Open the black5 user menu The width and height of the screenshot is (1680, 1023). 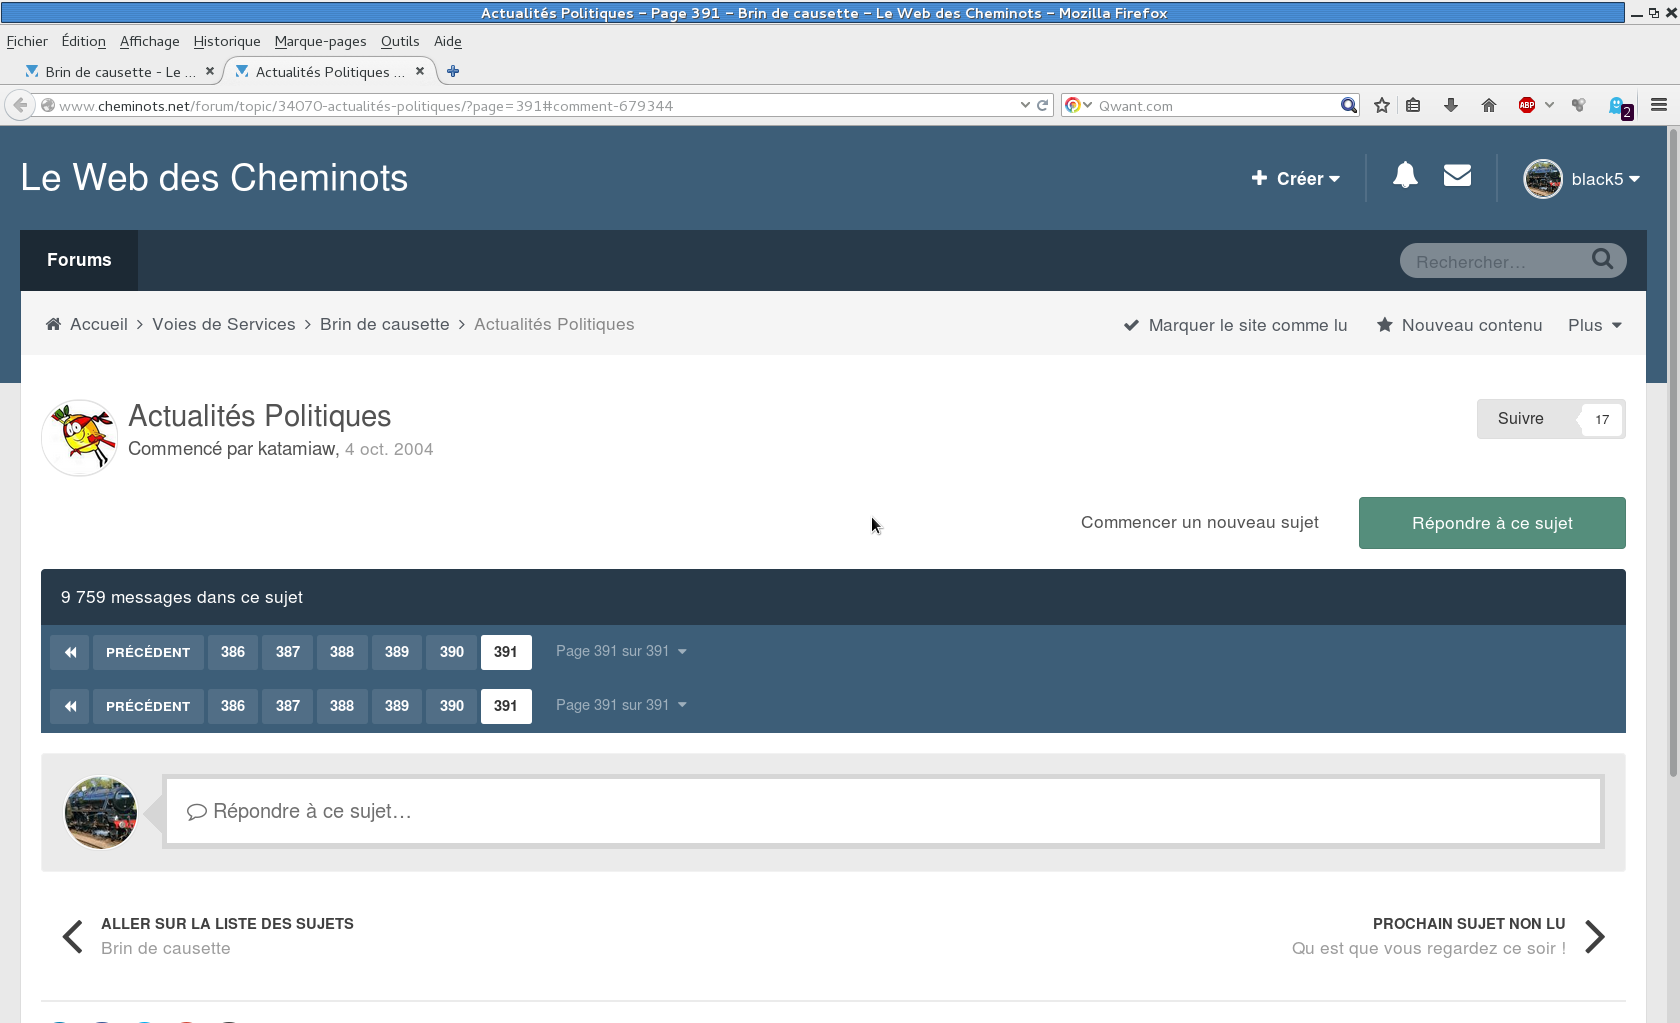point(1582,179)
